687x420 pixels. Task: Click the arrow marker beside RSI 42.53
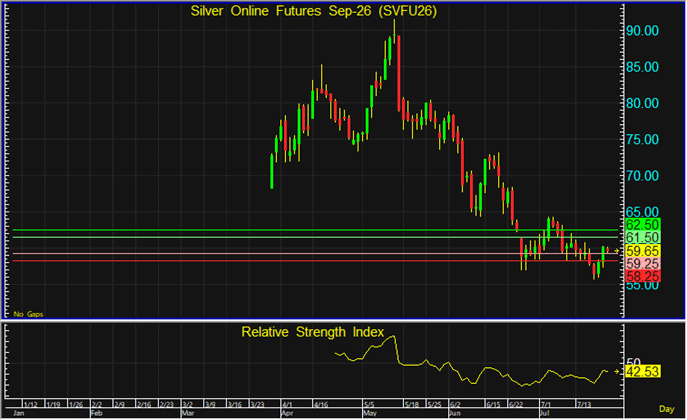(x=616, y=372)
